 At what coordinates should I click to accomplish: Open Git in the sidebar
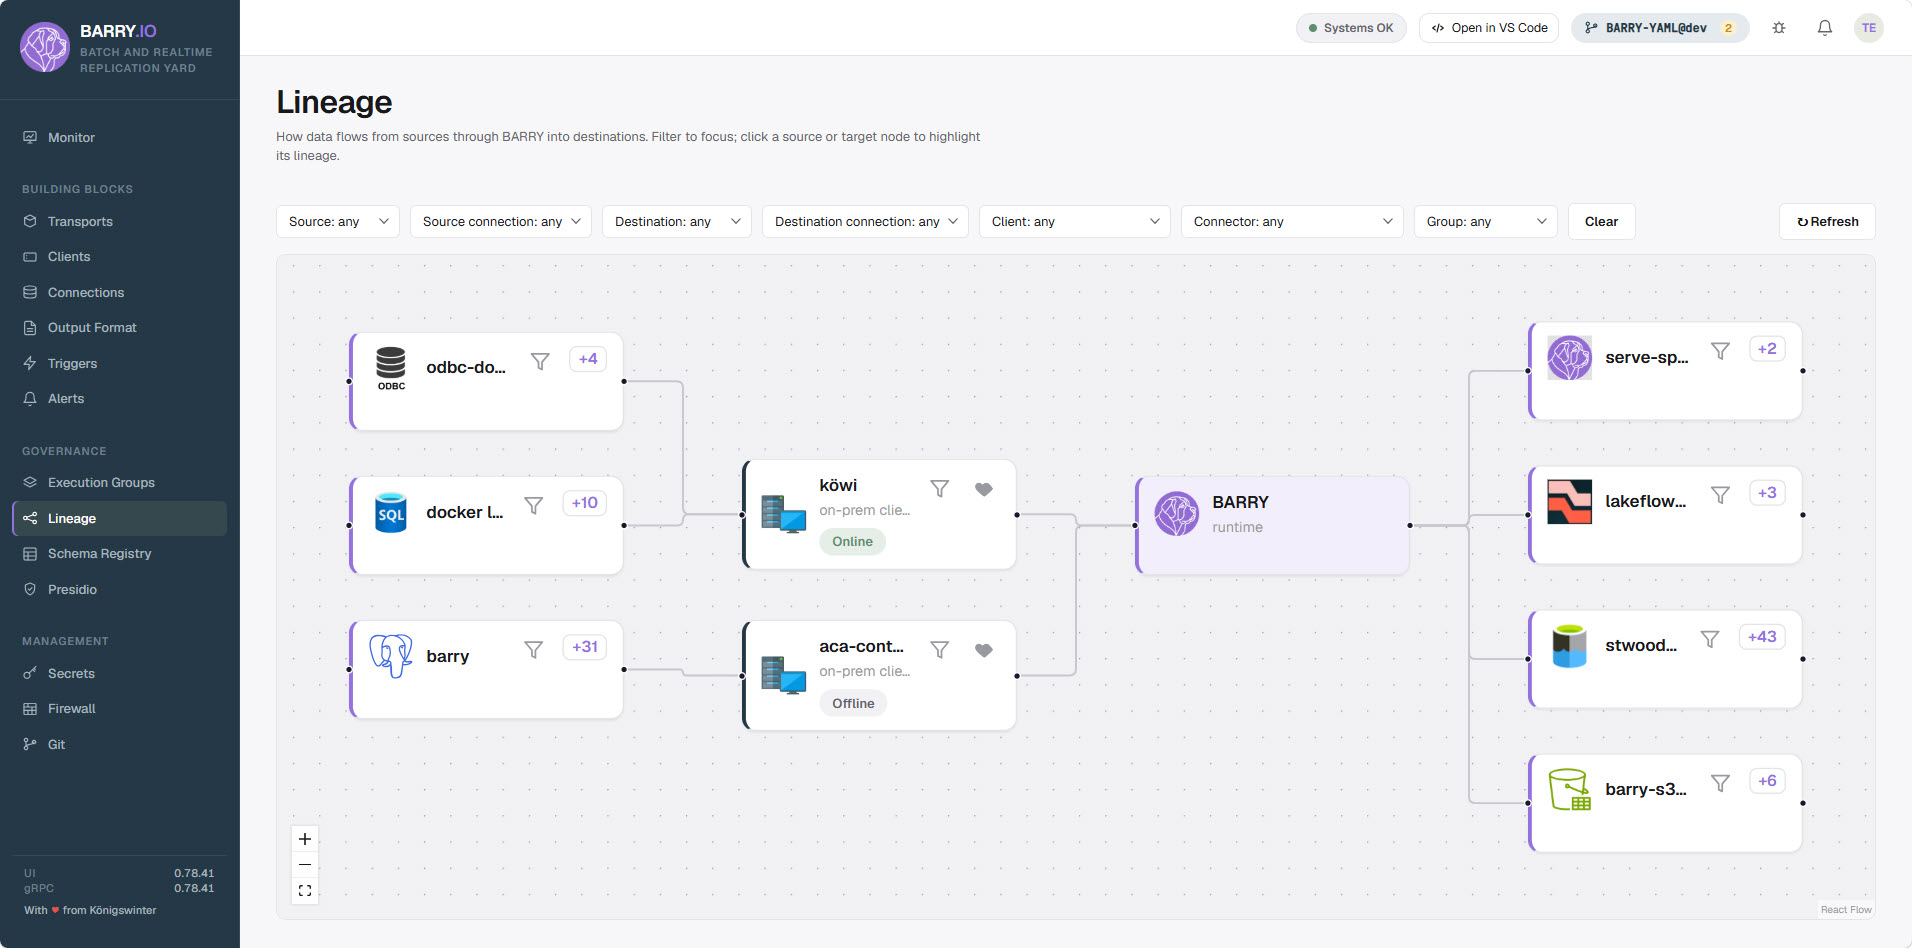(x=120, y=745)
